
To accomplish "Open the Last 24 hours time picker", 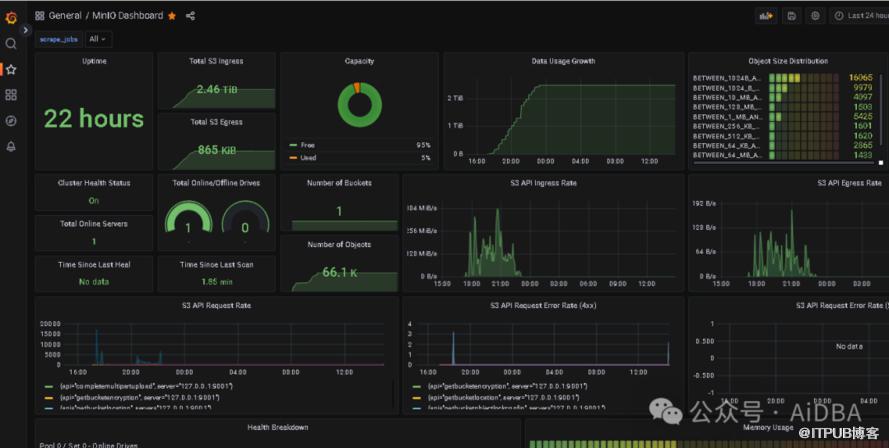I will pos(860,16).
